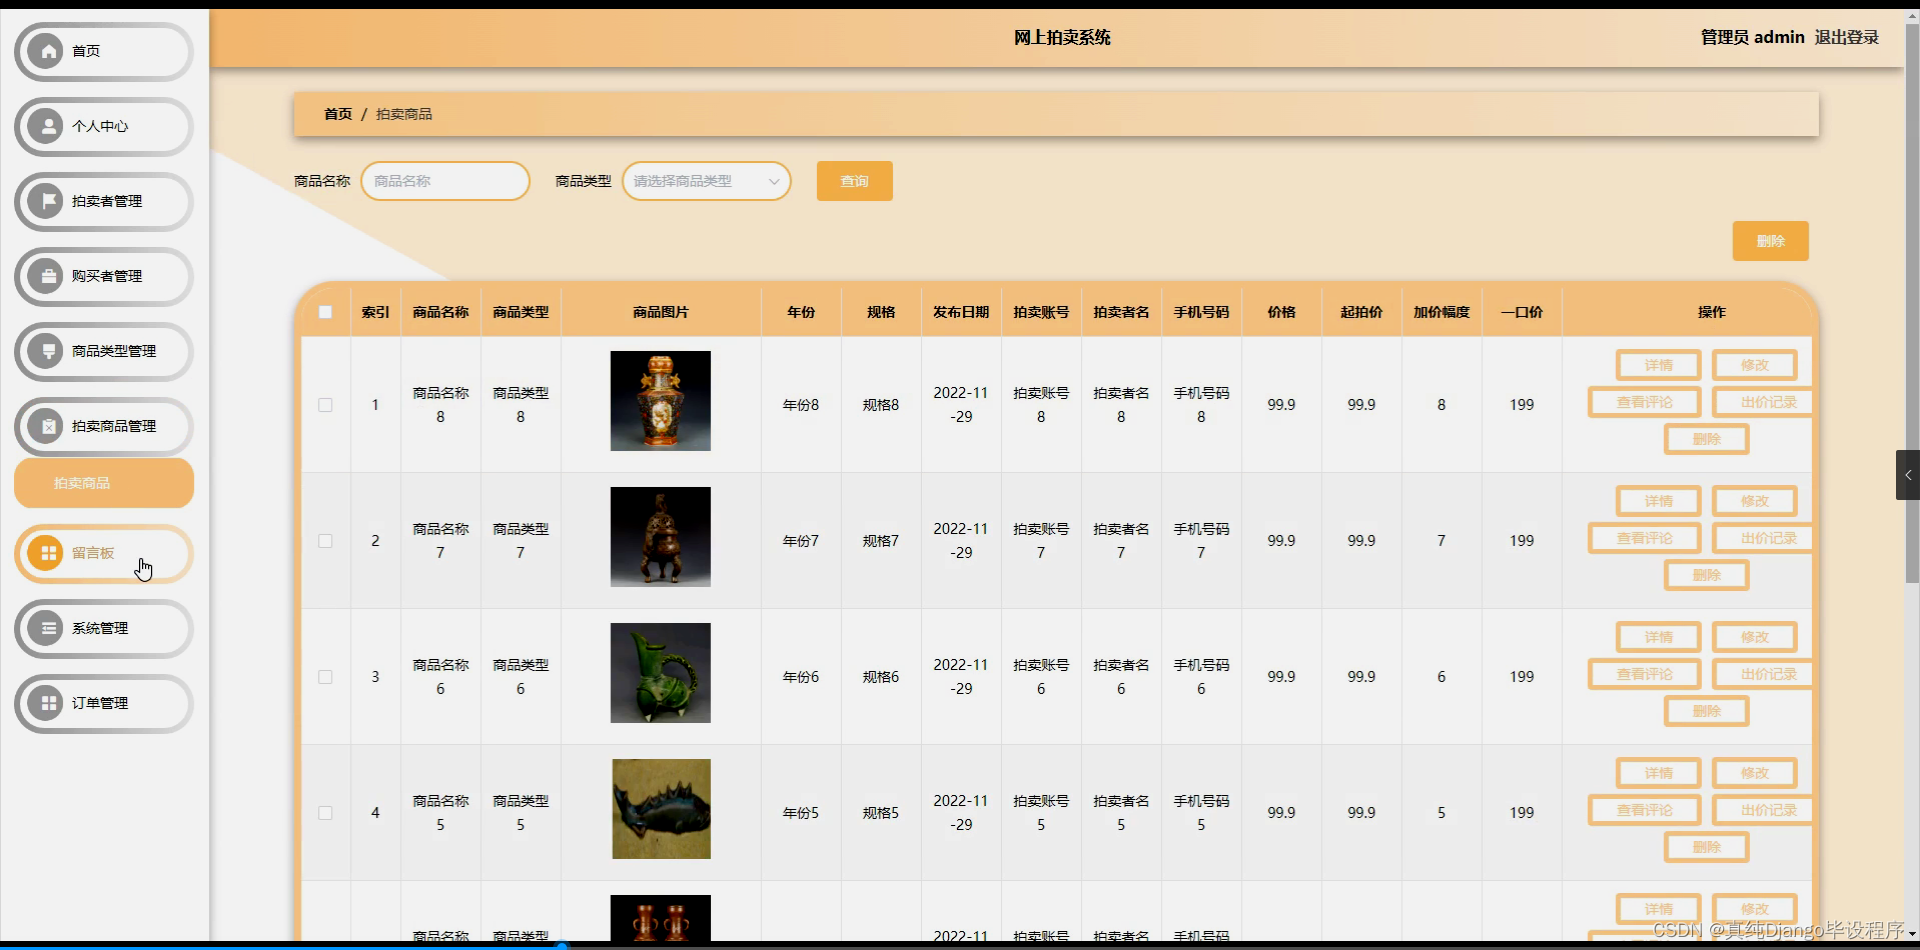Click the 管理员 admin label in header
The image size is (1920, 950).
1752,37
